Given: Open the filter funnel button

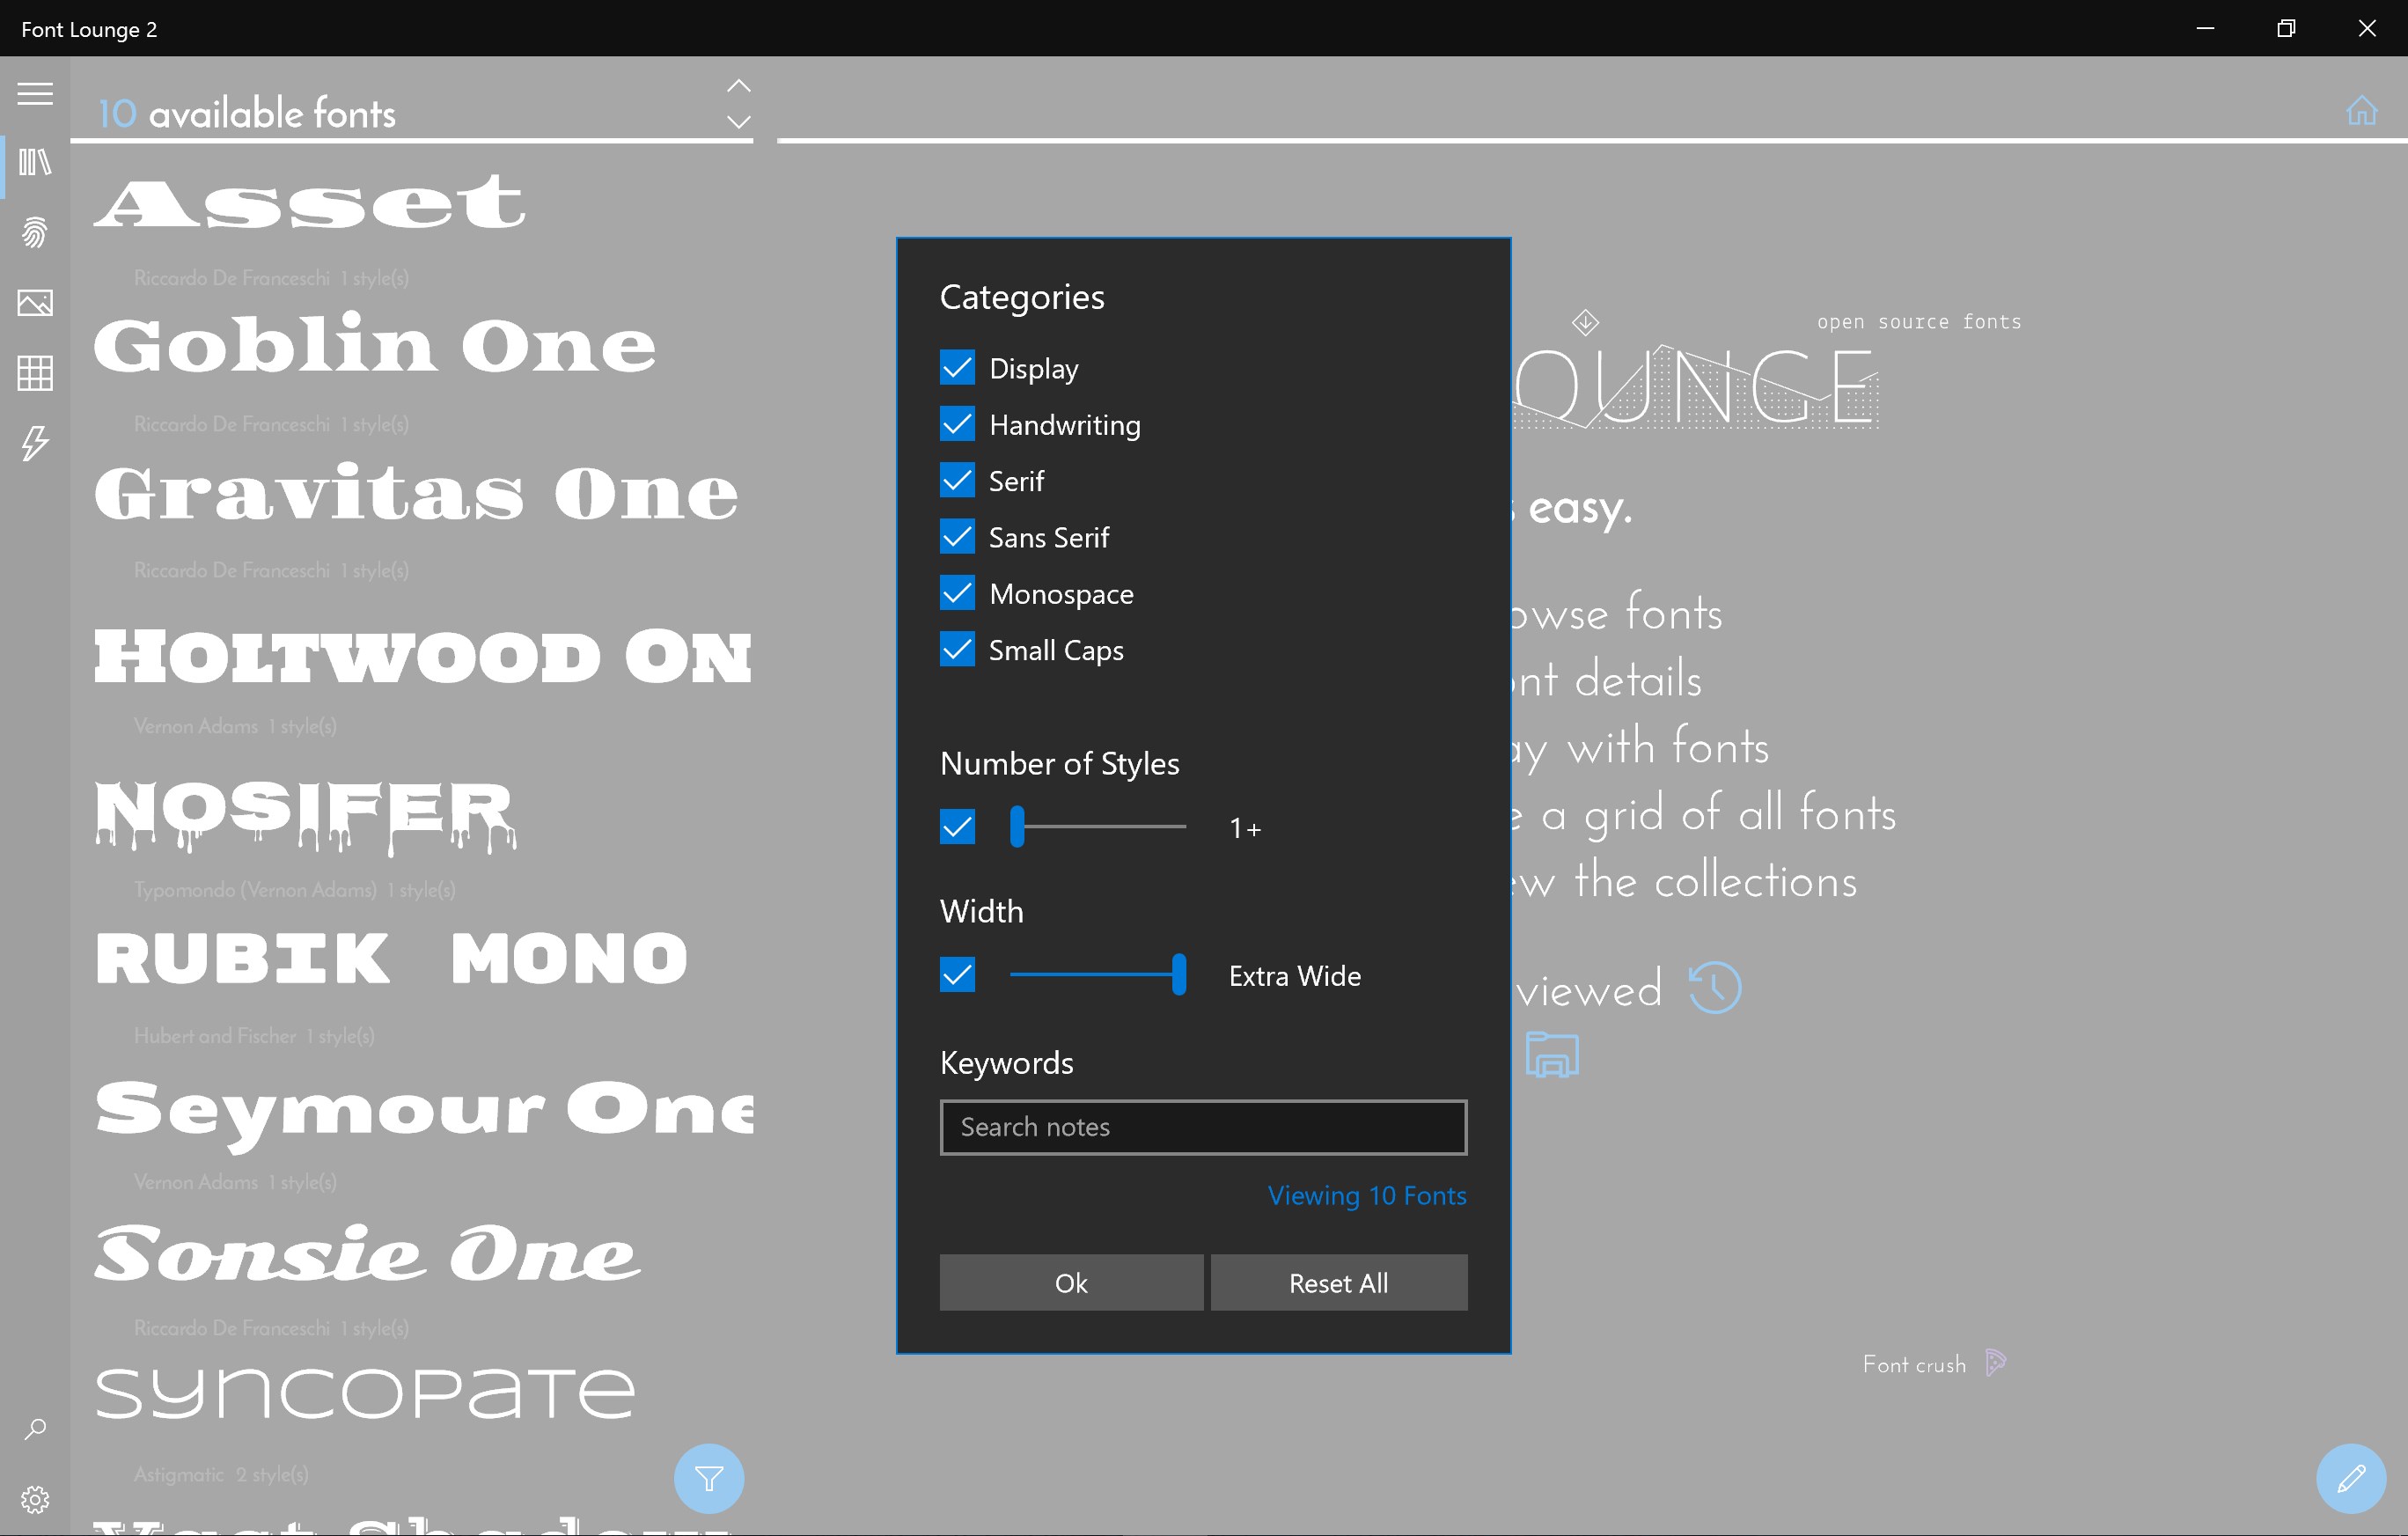Looking at the screenshot, I should pyautogui.click(x=709, y=1478).
